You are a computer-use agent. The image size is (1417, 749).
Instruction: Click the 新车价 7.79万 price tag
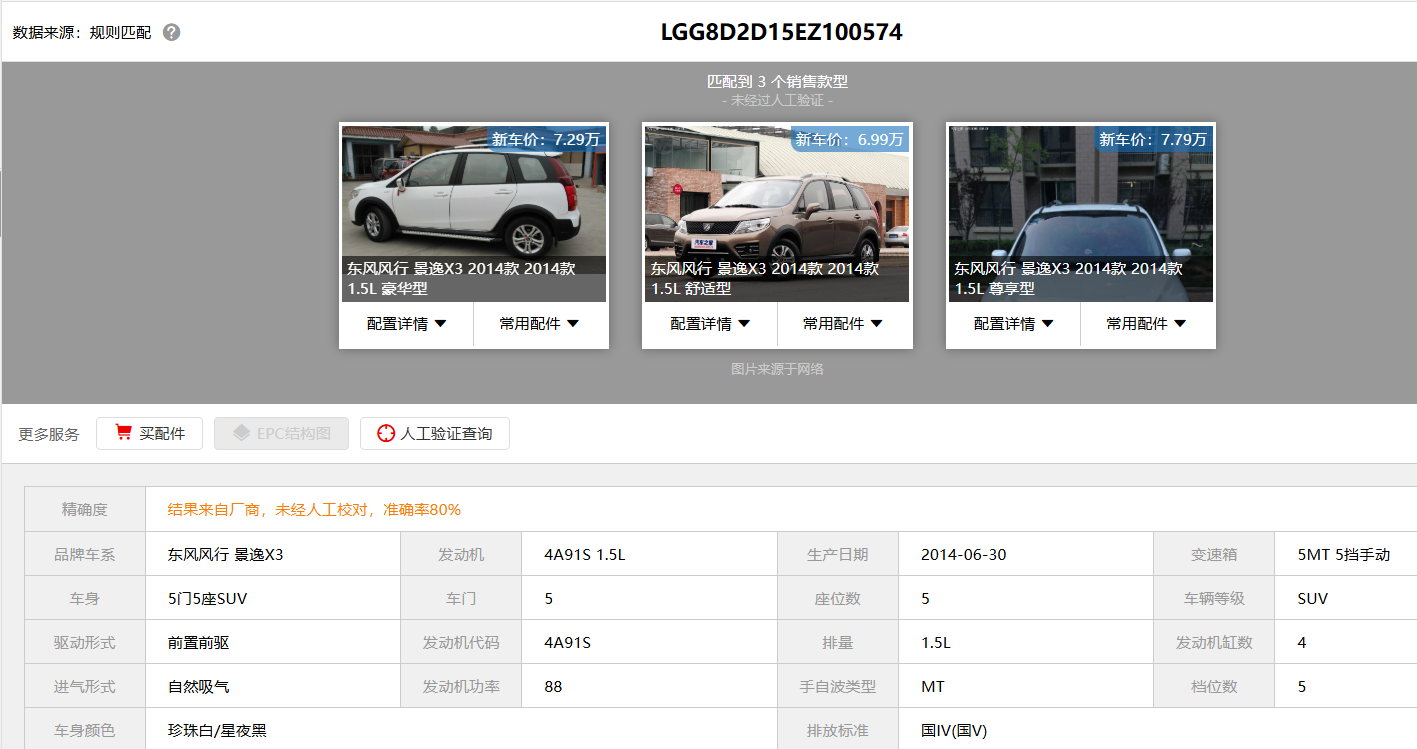click(1153, 139)
